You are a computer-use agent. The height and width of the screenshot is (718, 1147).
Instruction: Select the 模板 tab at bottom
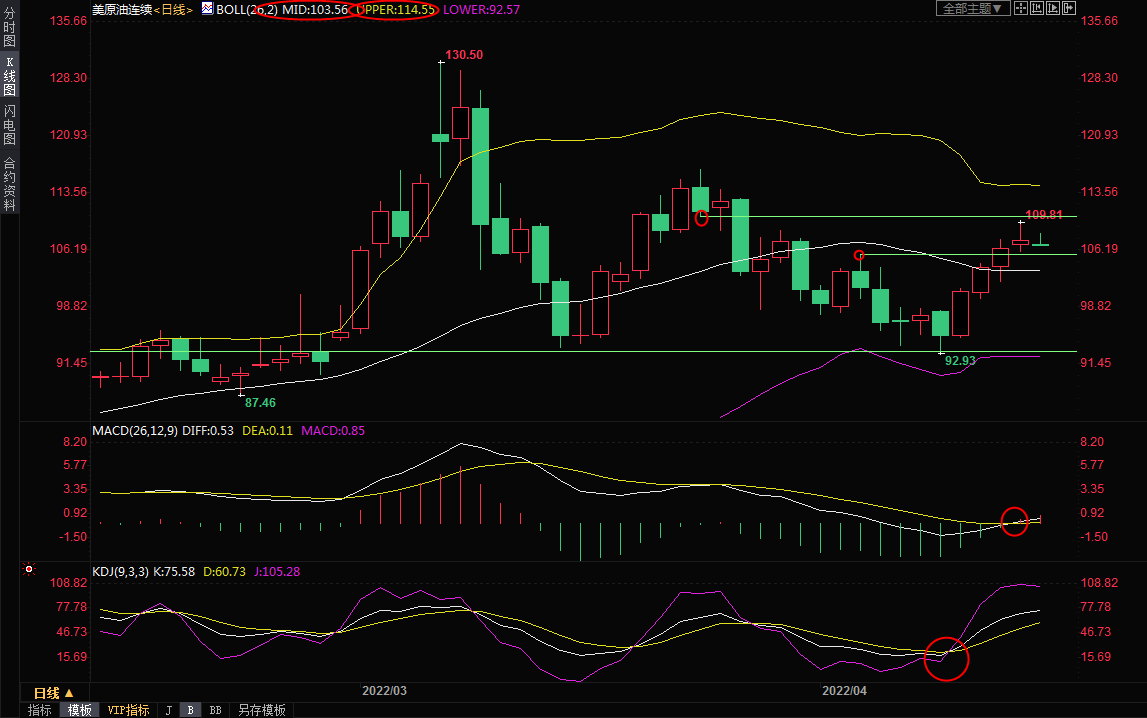[x=80, y=710]
